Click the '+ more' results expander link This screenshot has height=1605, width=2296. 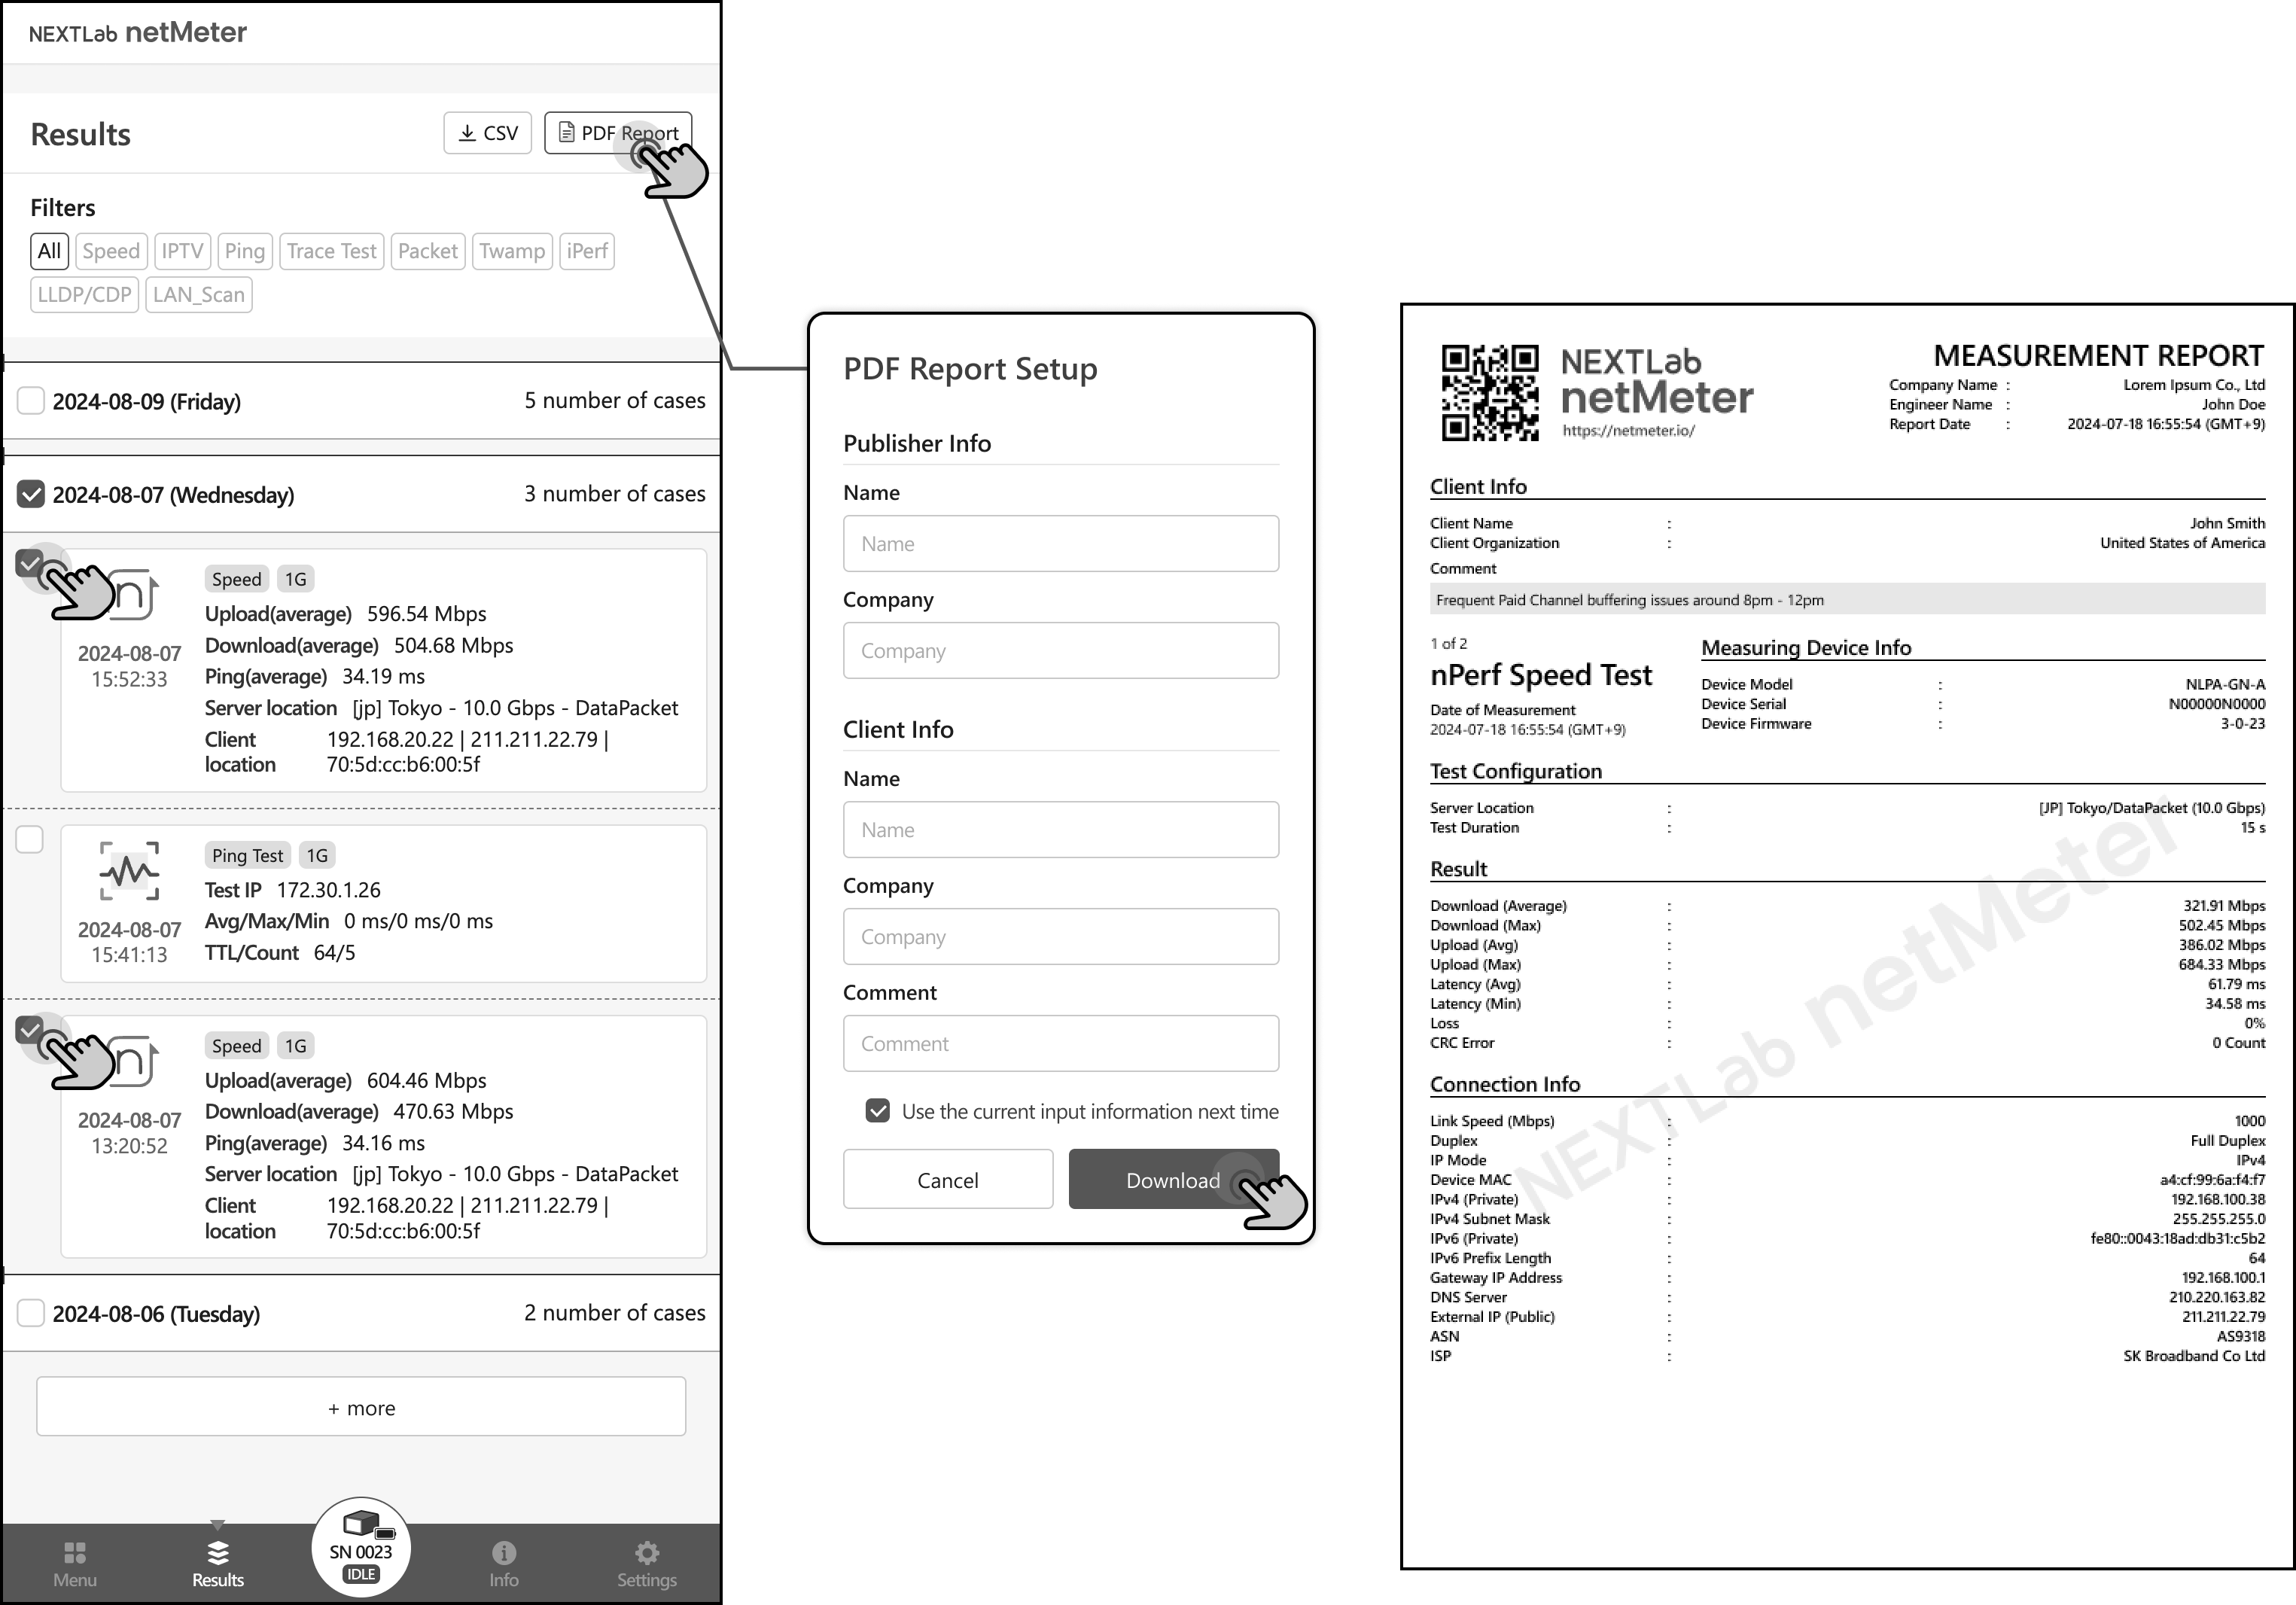coord(363,1405)
